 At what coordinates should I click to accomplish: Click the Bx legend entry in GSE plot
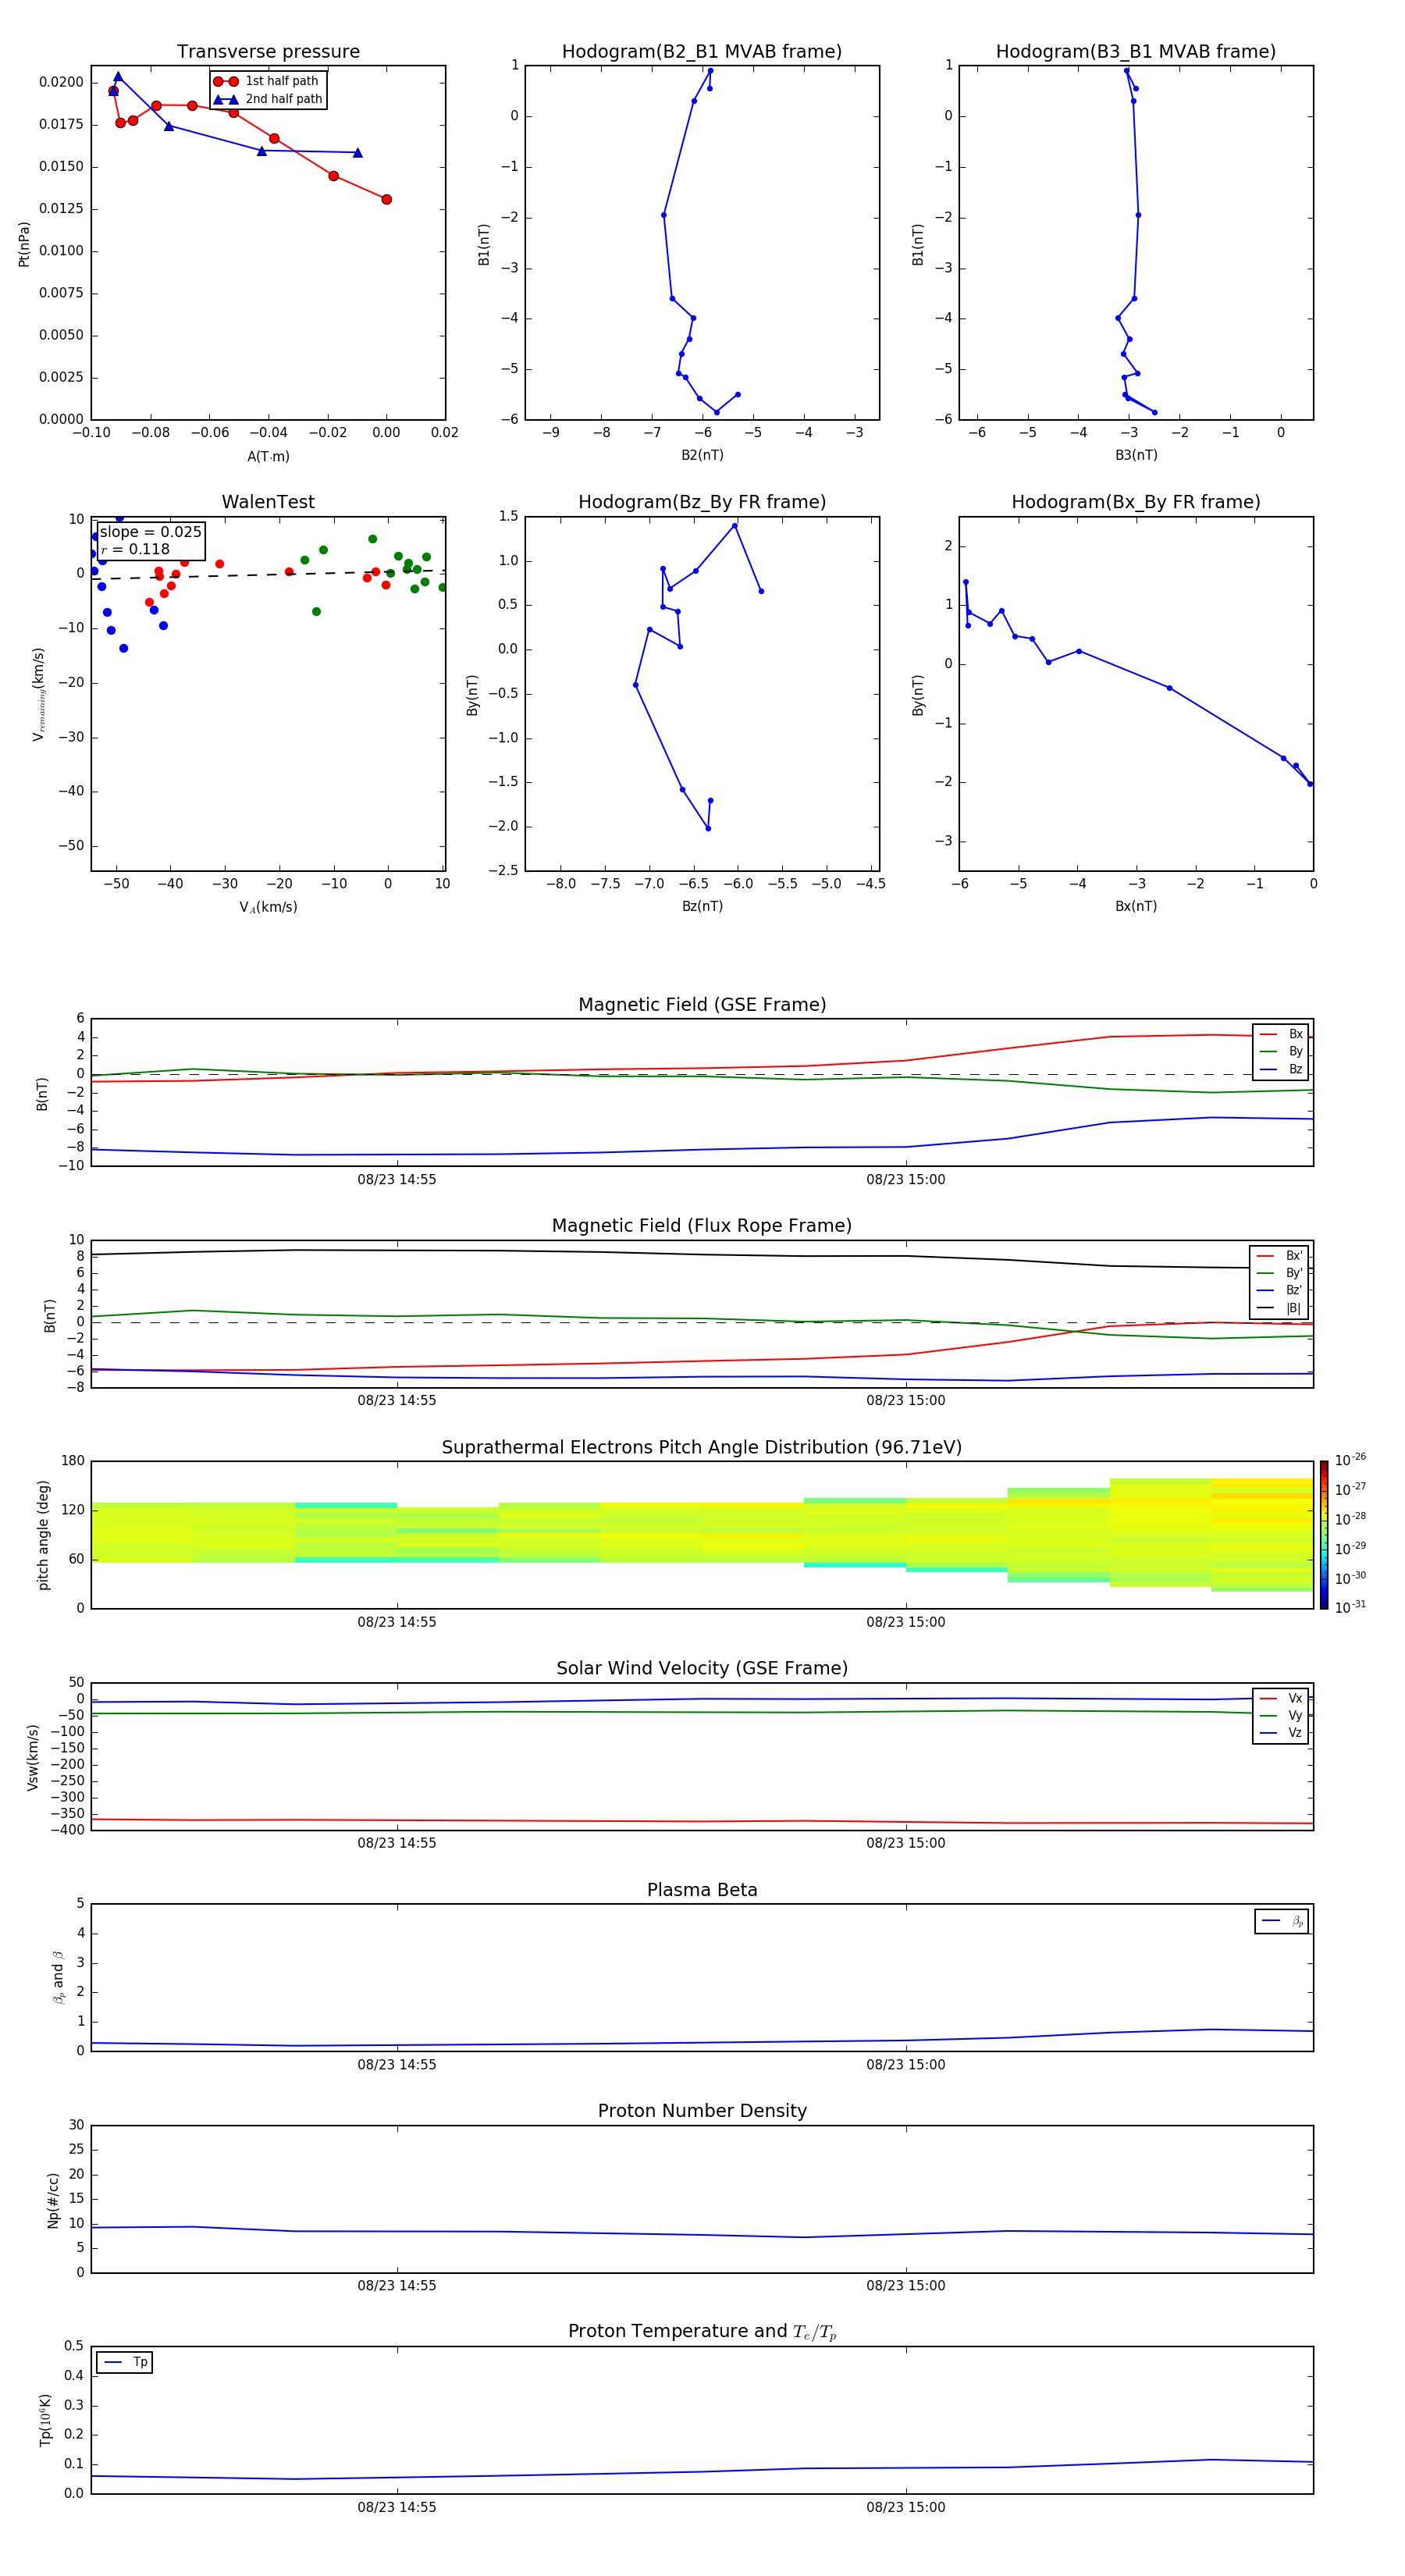(1282, 1034)
